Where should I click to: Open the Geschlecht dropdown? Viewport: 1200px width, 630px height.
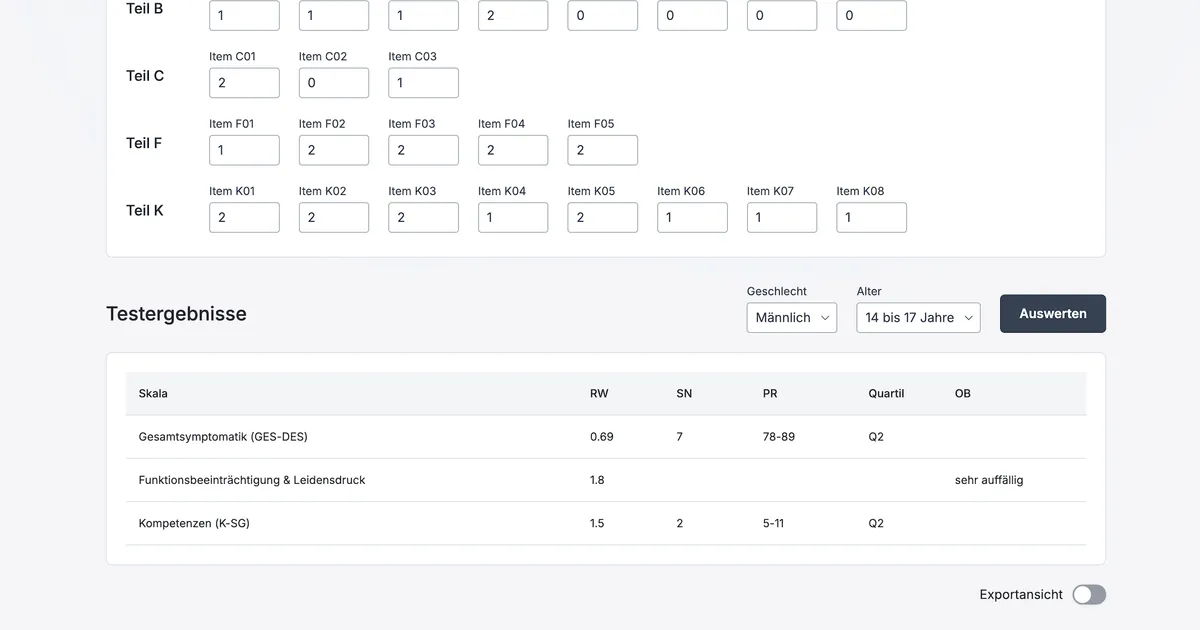[791, 318]
